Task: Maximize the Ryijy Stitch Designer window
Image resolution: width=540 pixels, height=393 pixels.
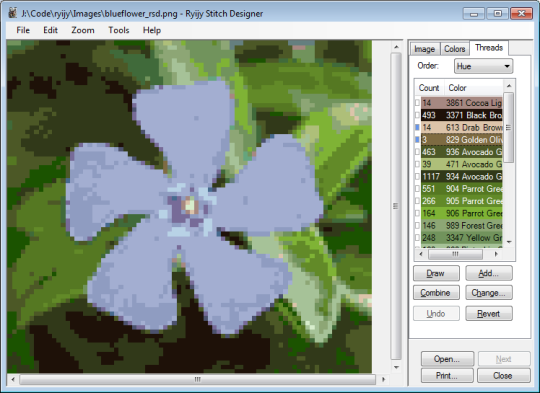Action: click(x=497, y=14)
